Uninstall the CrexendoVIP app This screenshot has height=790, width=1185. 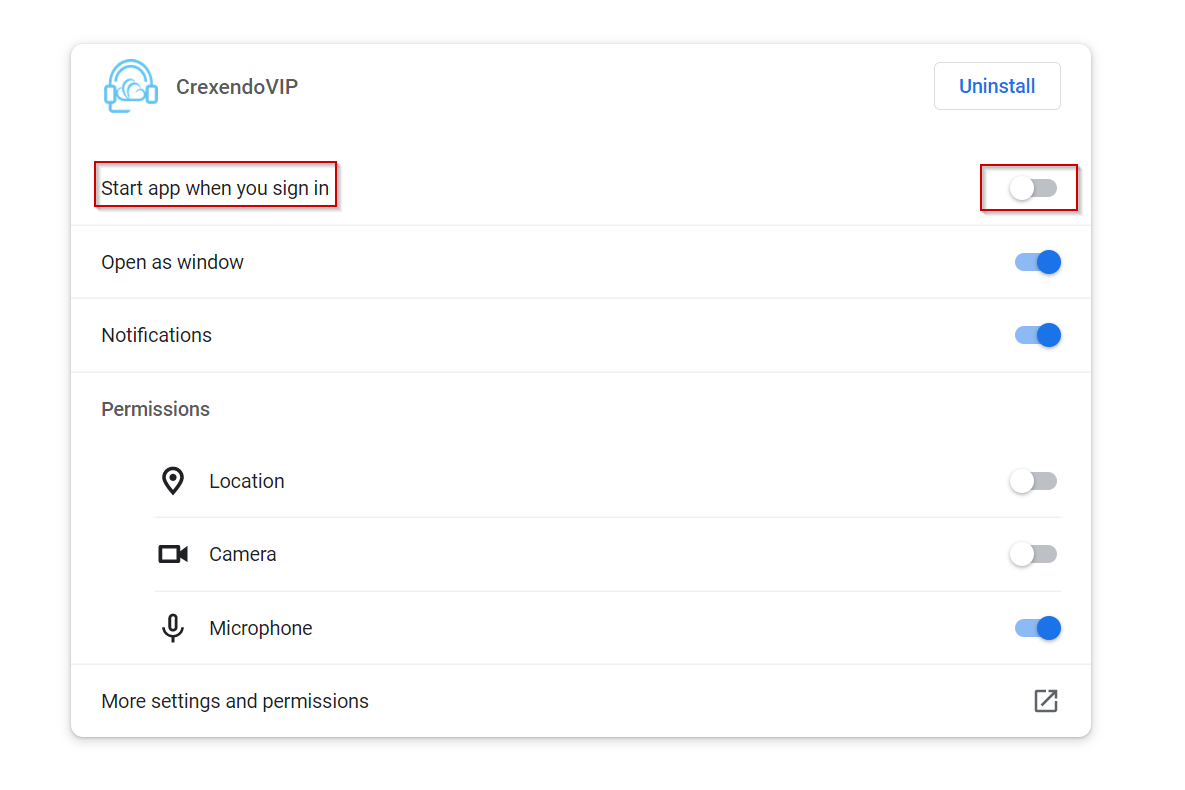pos(997,86)
